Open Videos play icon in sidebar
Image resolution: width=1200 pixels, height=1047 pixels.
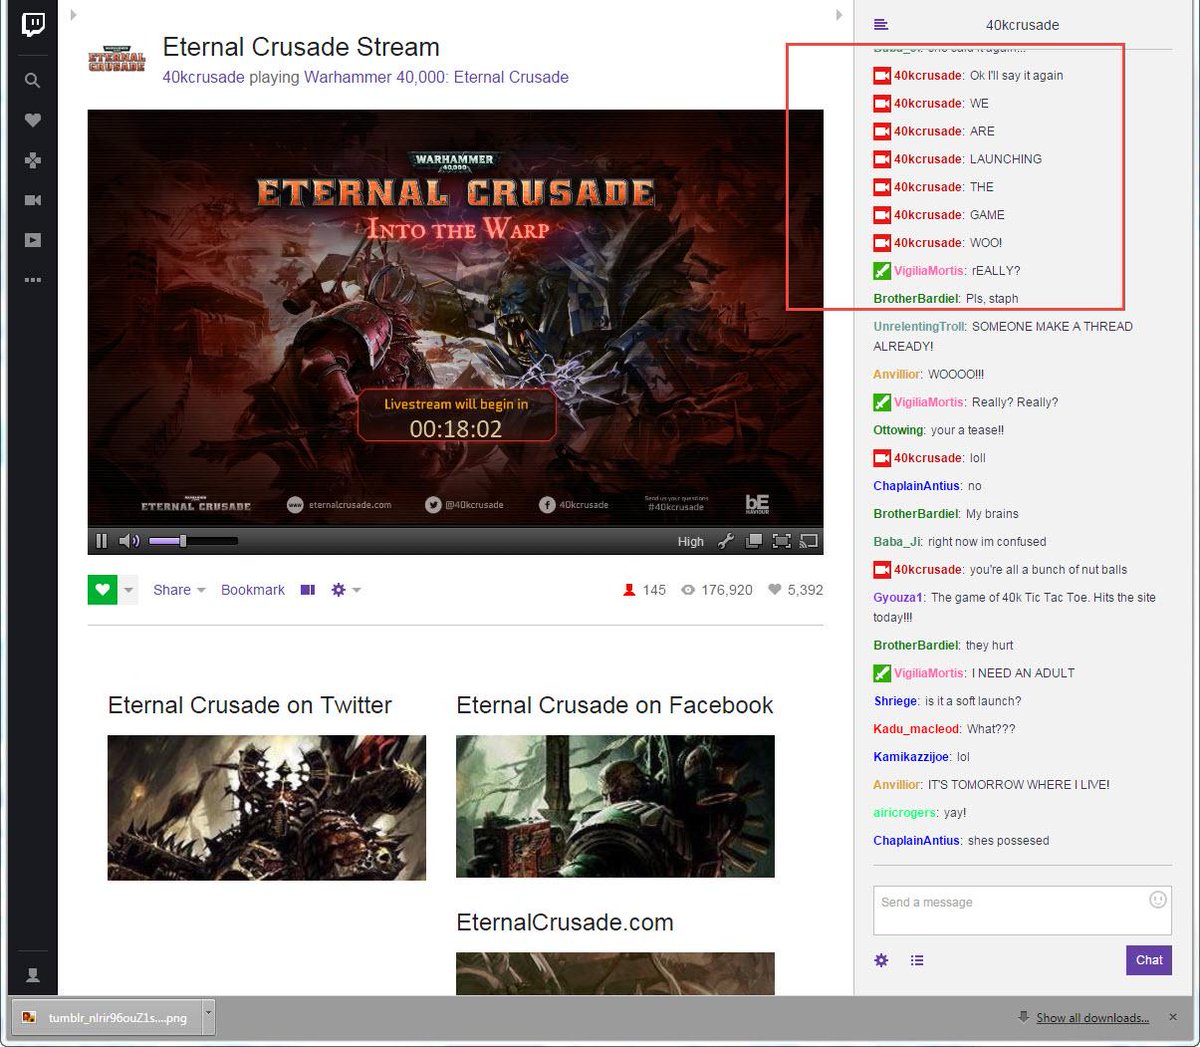click(x=33, y=240)
